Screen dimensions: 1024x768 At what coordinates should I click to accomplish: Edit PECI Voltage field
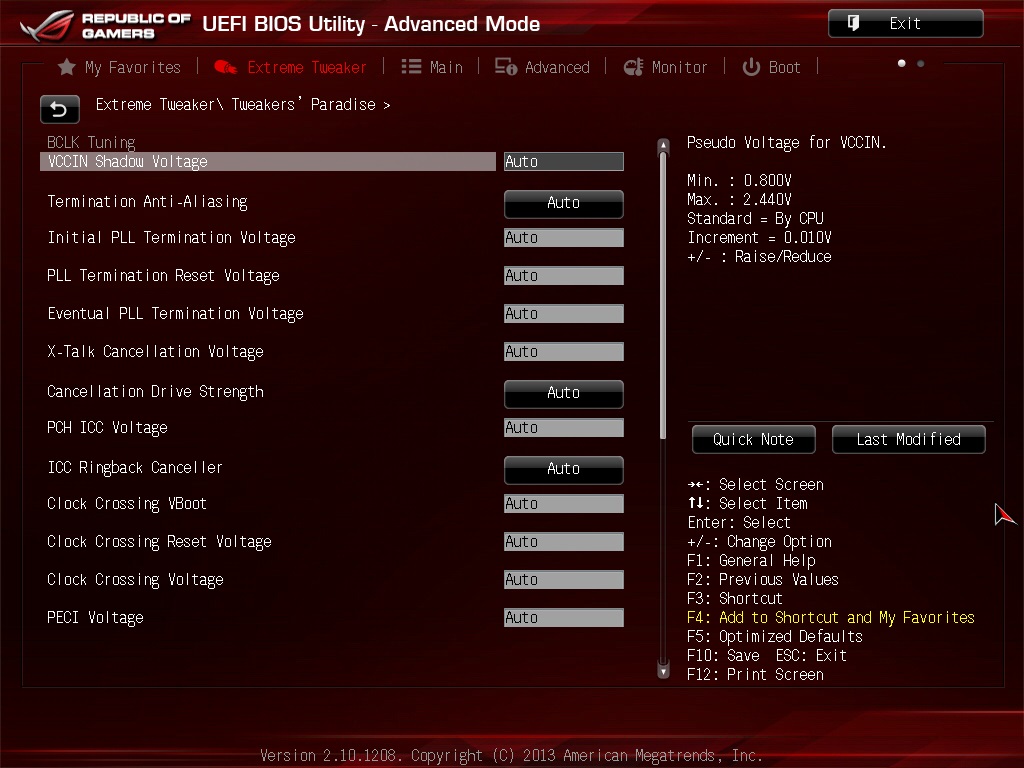point(564,618)
